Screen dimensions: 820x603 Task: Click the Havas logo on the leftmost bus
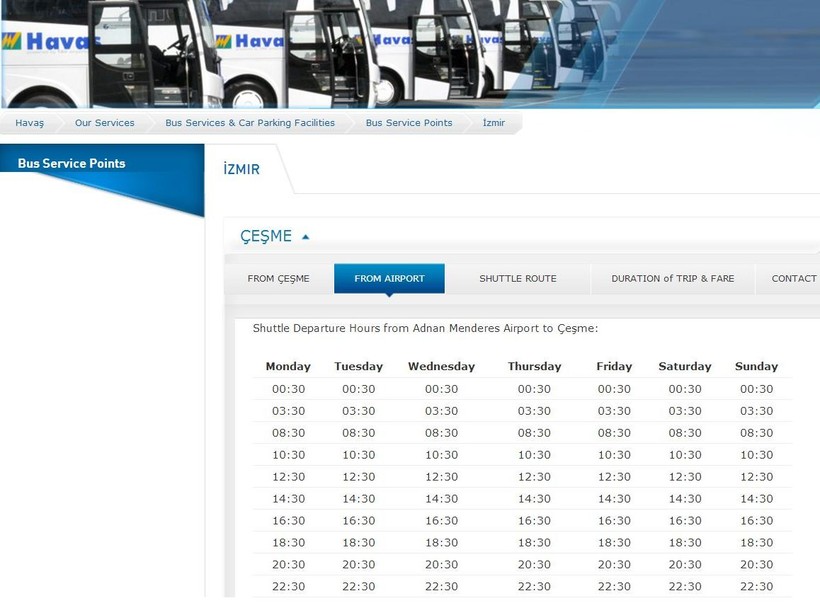(38, 41)
